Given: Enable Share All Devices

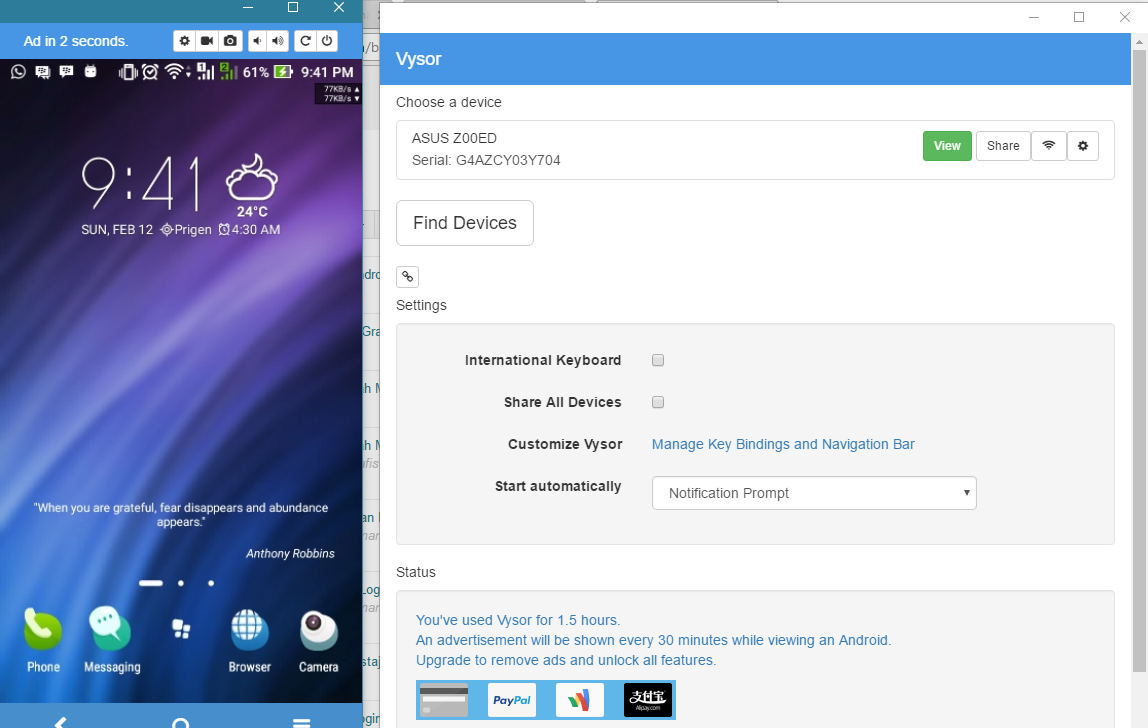Looking at the screenshot, I should (x=657, y=402).
